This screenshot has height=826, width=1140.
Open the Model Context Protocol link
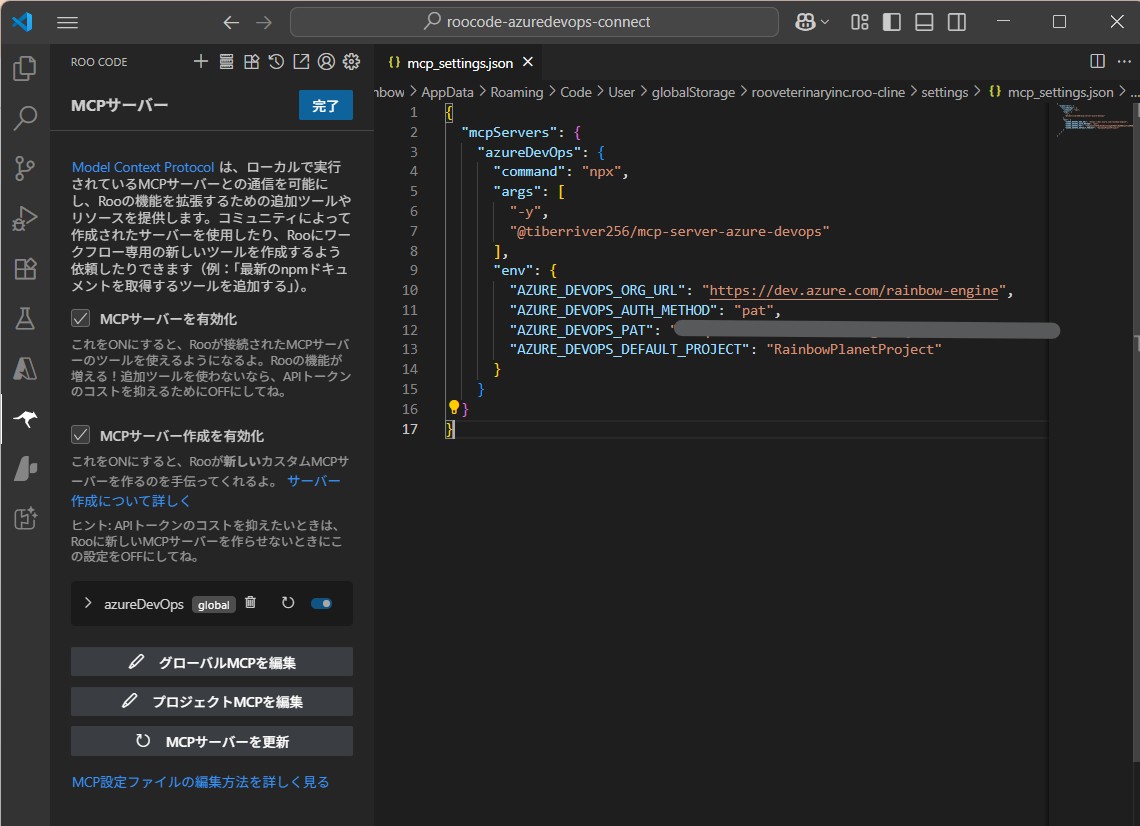[x=143, y=167]
